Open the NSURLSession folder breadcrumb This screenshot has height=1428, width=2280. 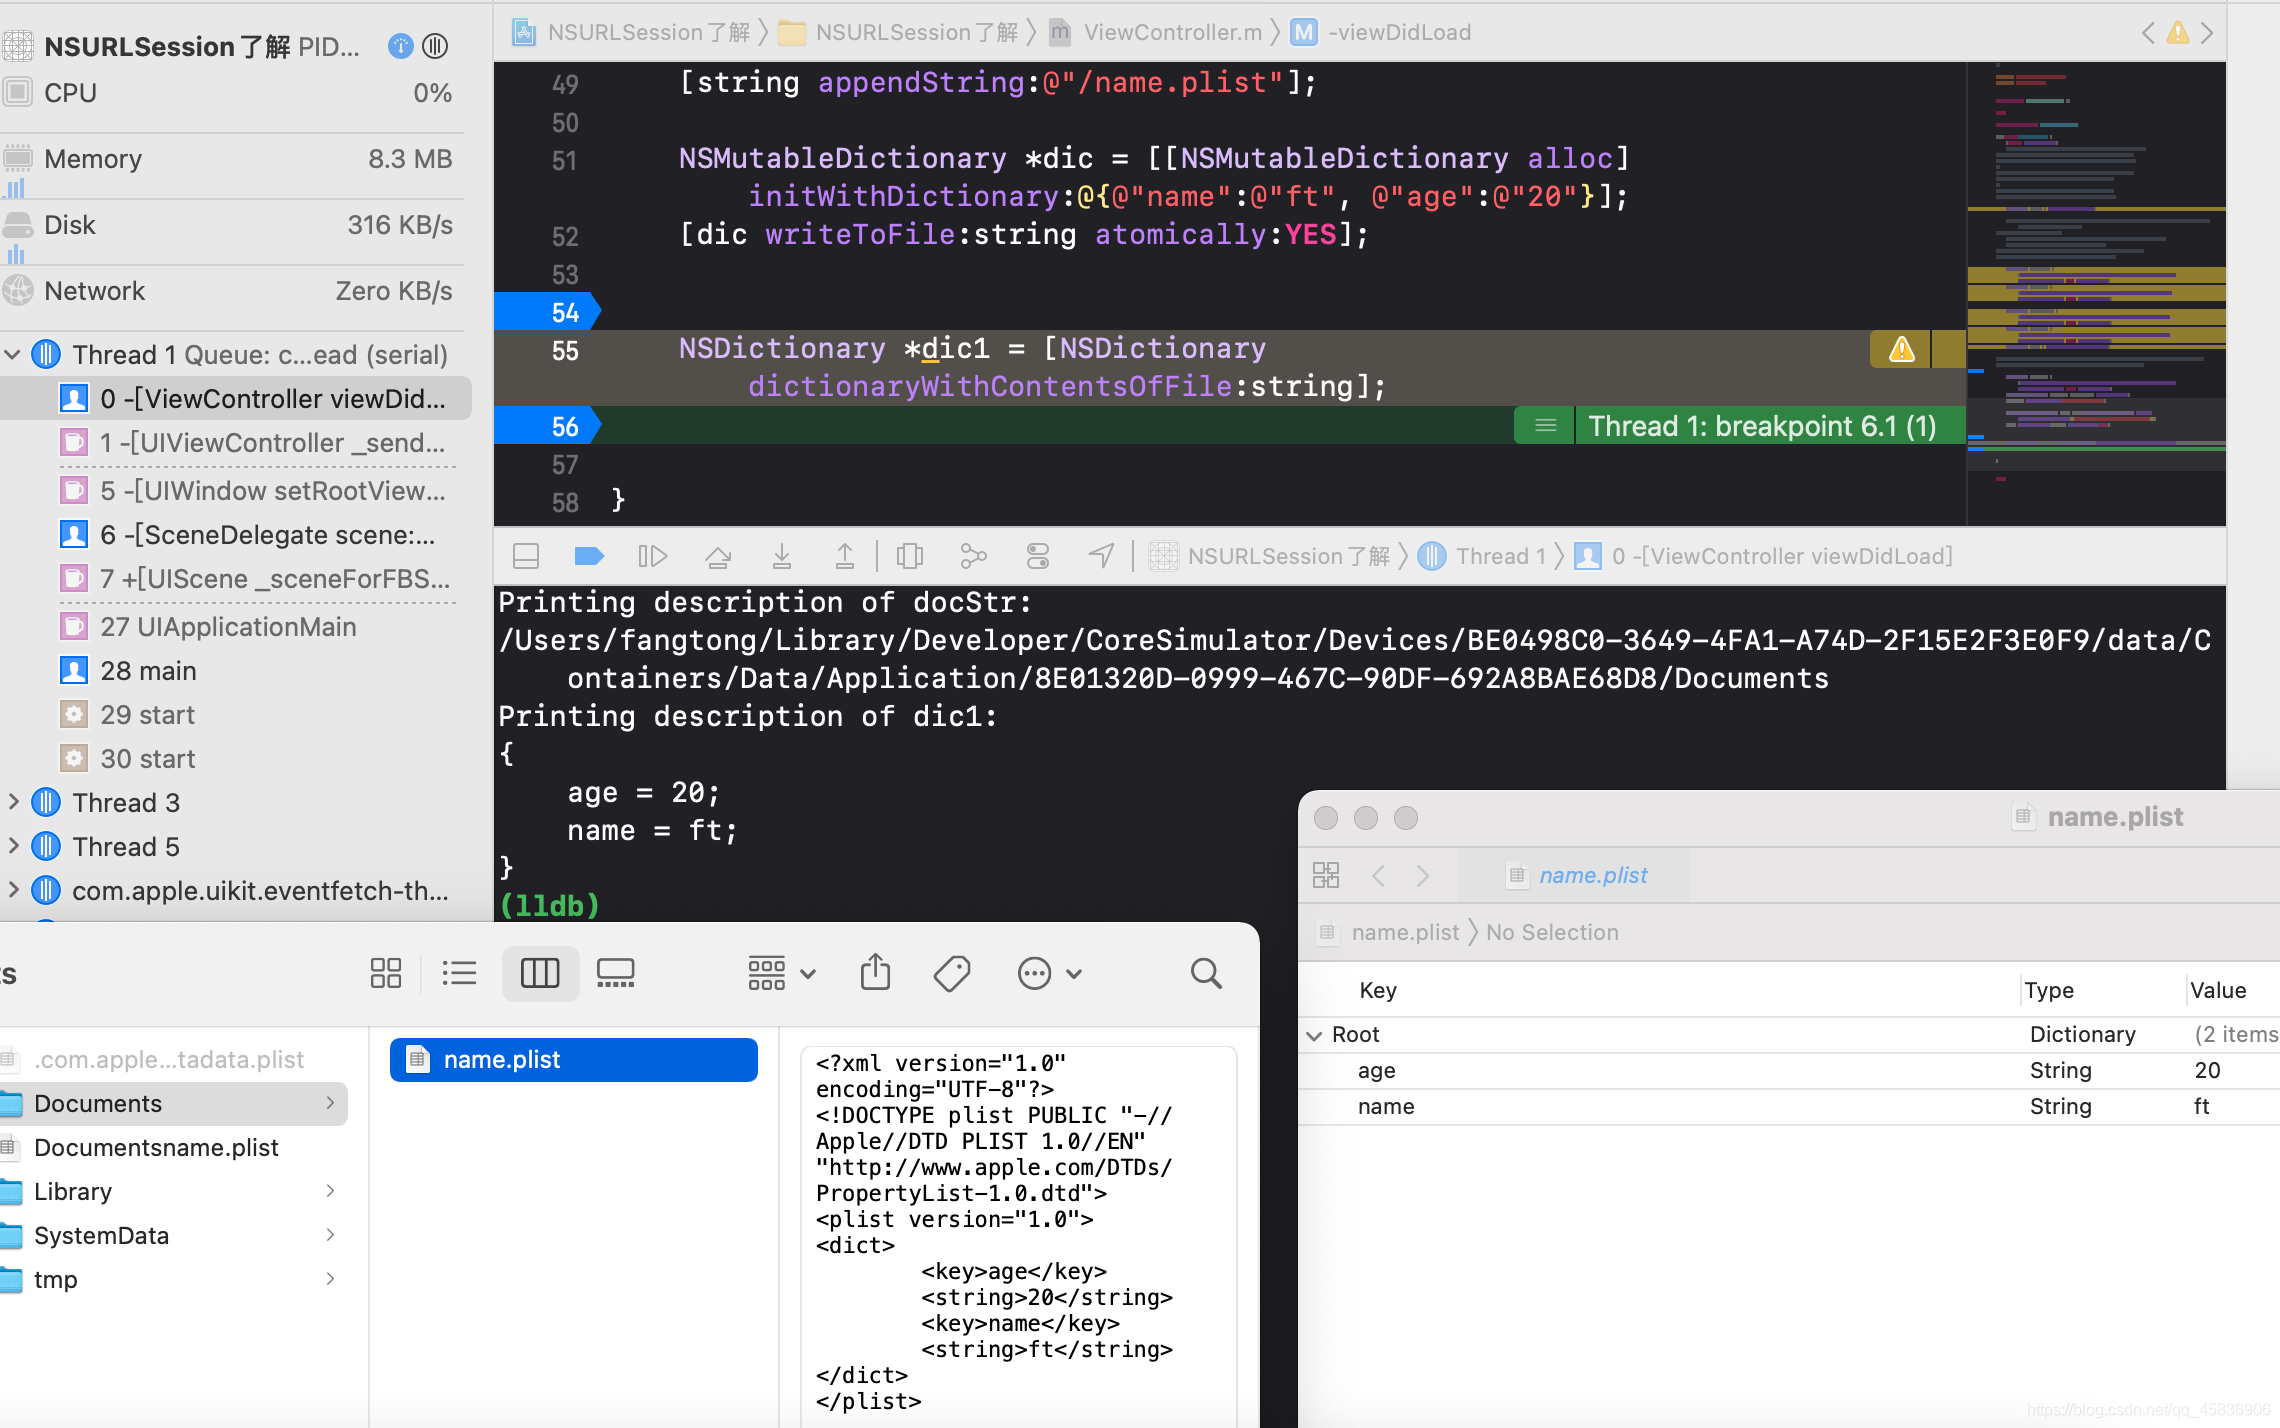coord(898,32)
